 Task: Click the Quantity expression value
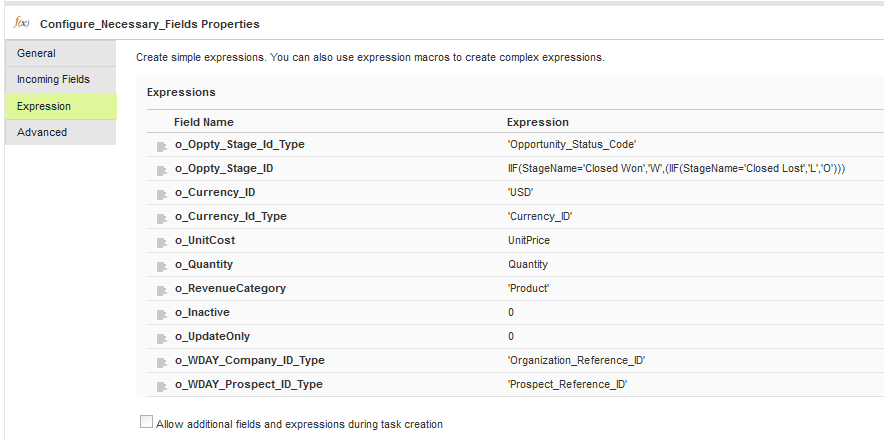528,264
